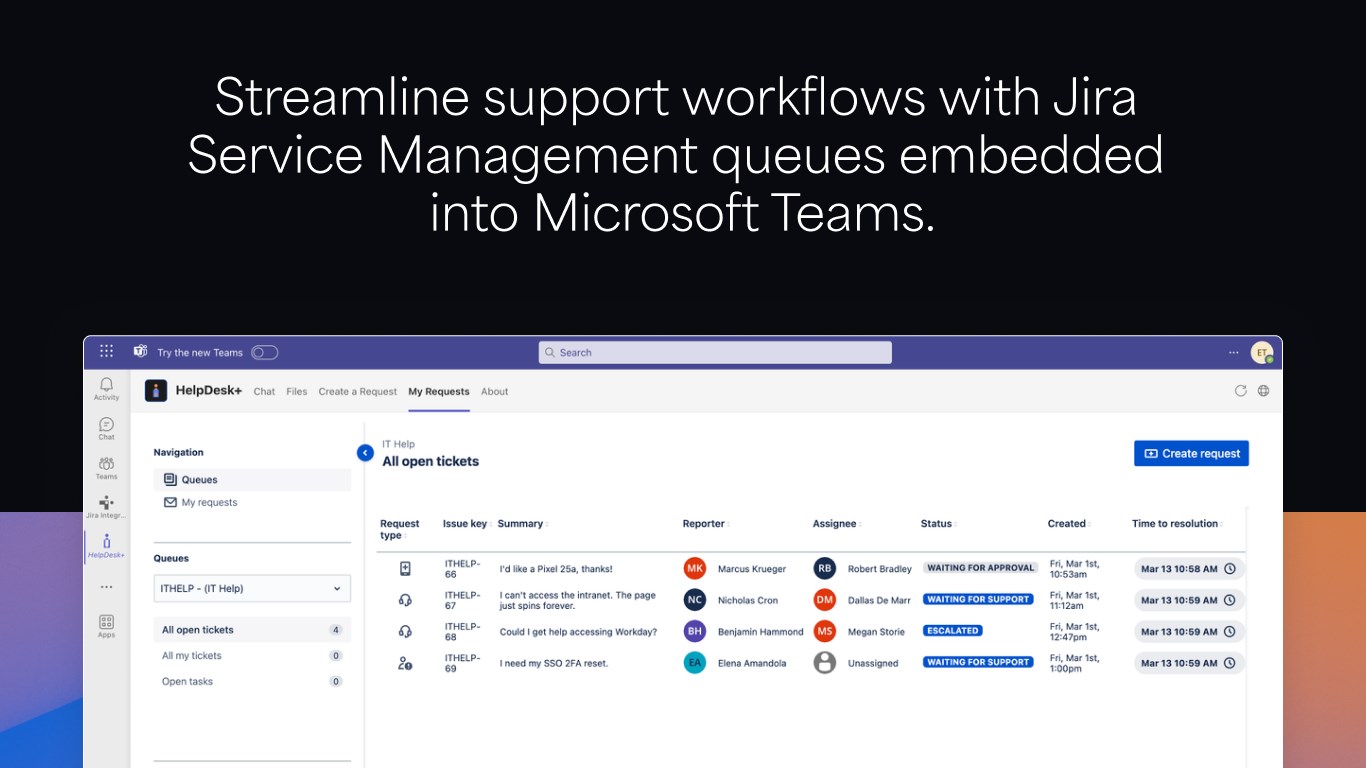This screenshot has width=1366, height=768.
Task: Click the WAITING FOR APPROVAL status badge
Action: (980, 568)
